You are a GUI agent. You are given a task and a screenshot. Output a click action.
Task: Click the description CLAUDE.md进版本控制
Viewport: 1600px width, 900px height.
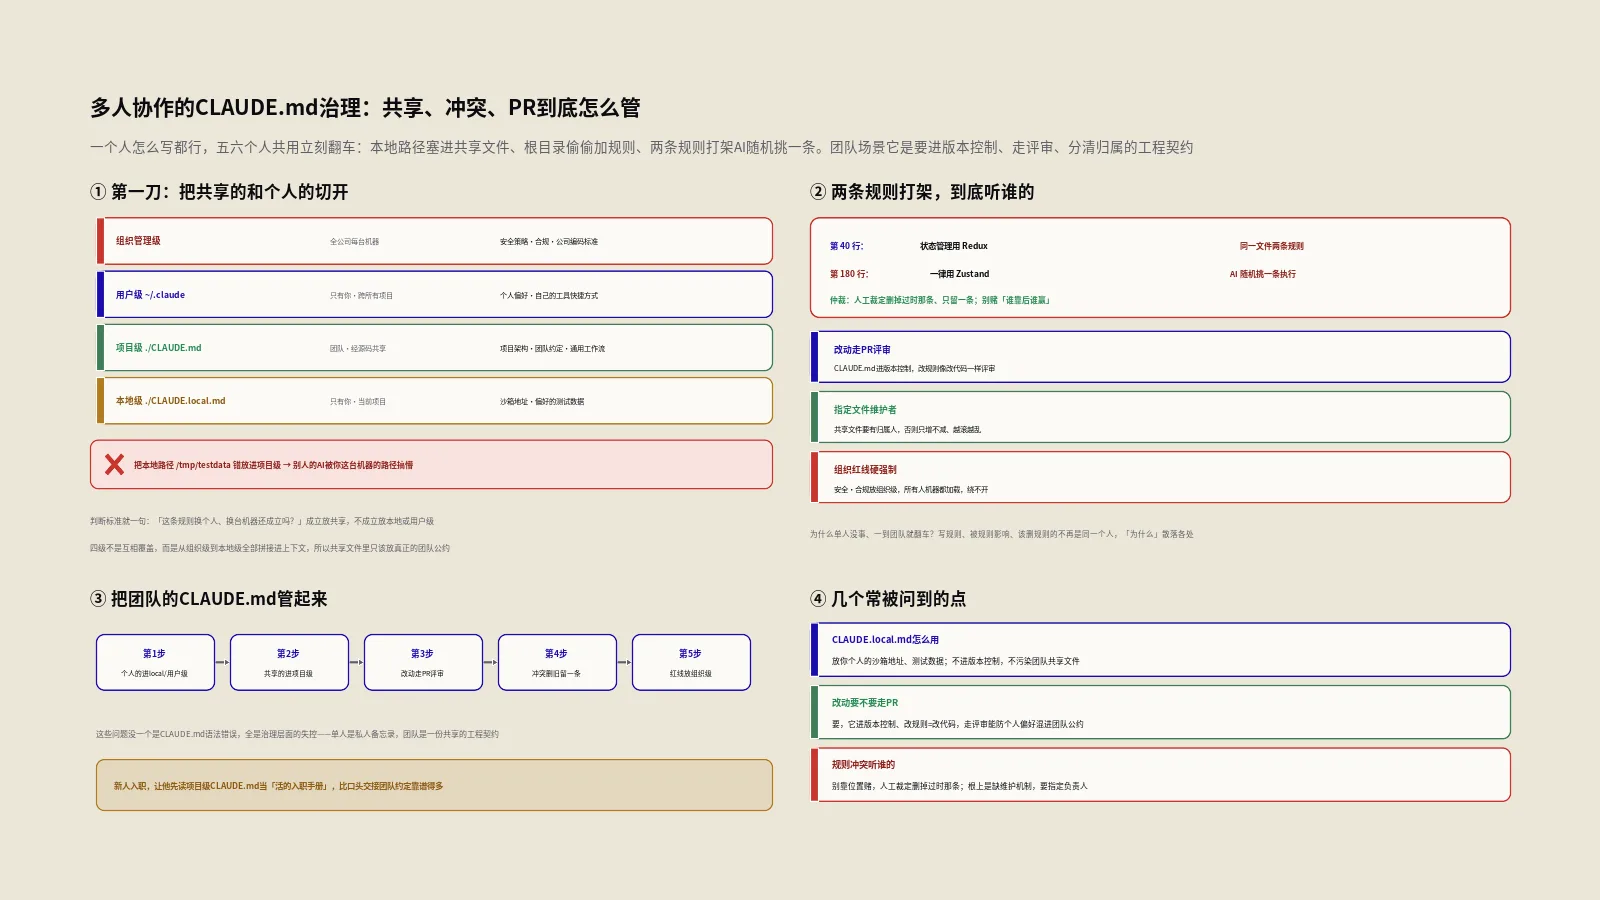[914, 369]
